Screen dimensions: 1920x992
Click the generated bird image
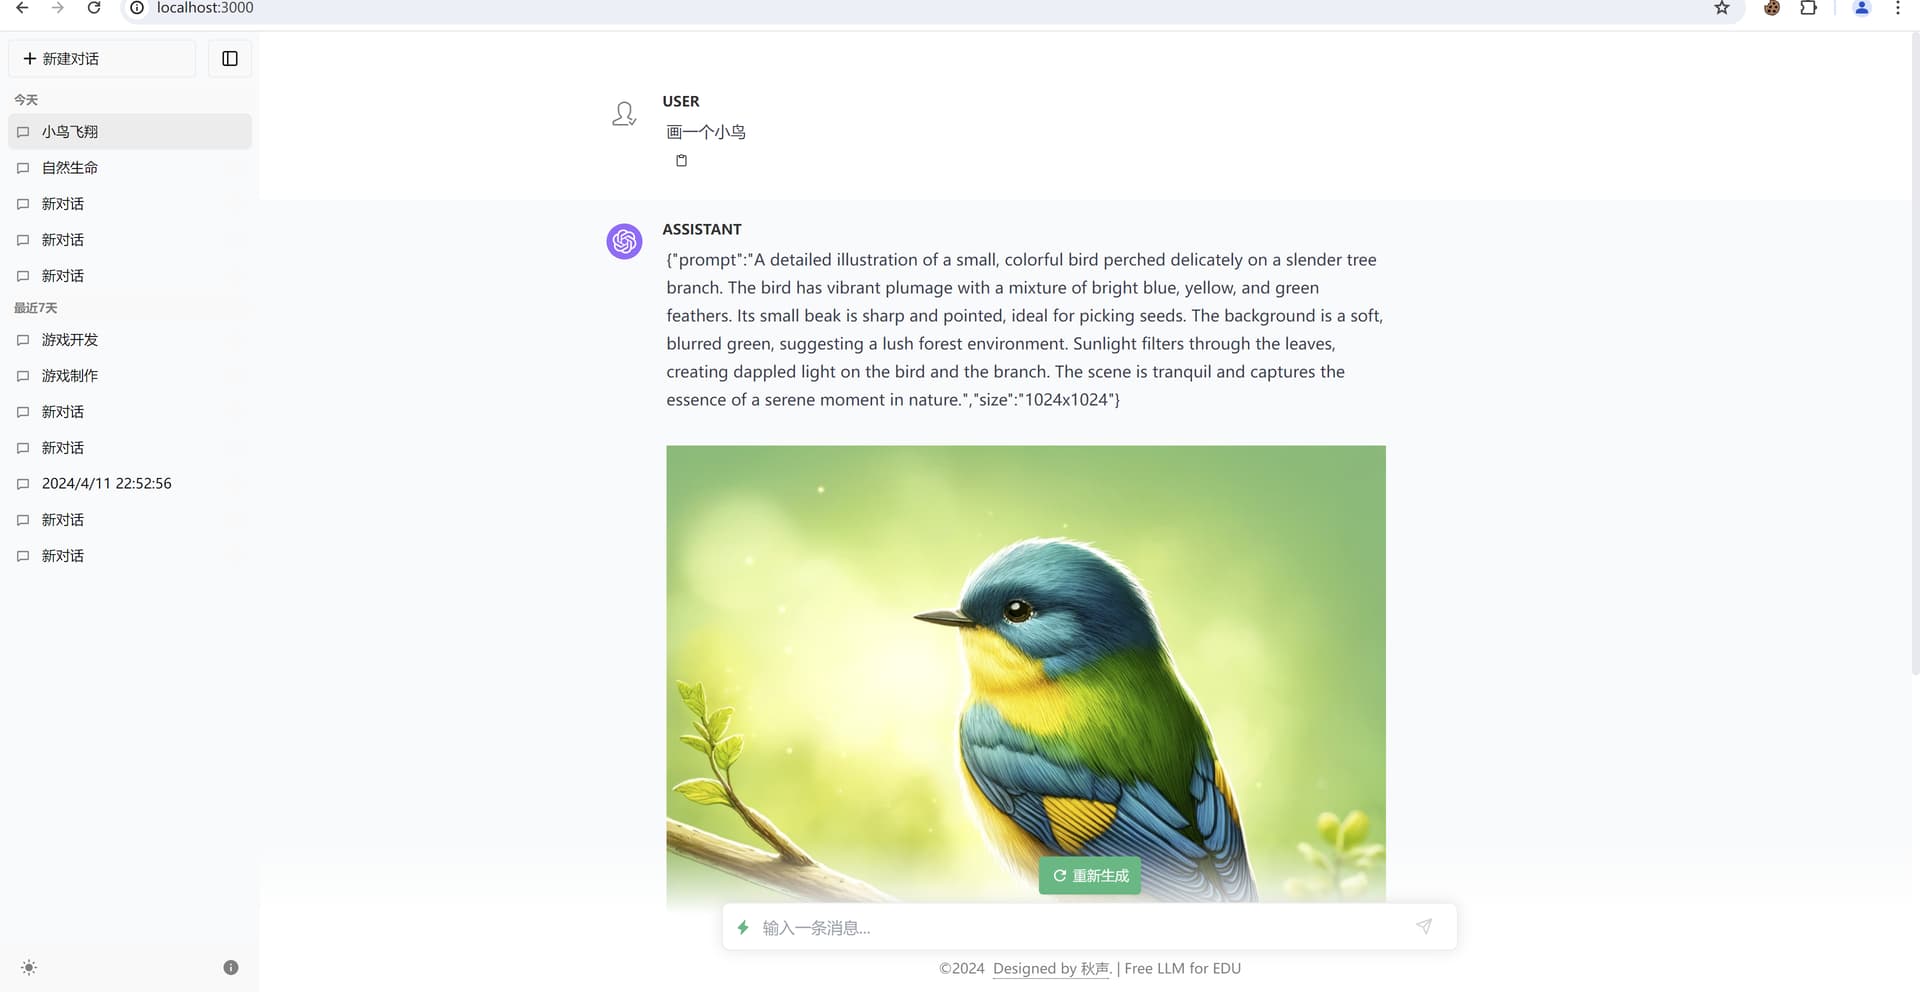[x=1026, y=674]
